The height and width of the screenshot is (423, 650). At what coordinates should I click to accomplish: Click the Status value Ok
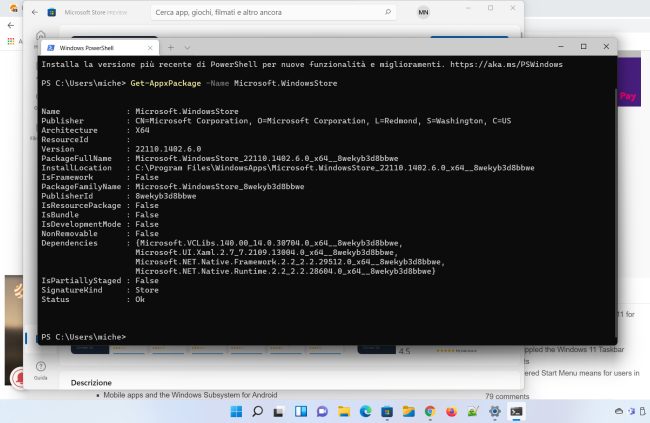(140, 299)
